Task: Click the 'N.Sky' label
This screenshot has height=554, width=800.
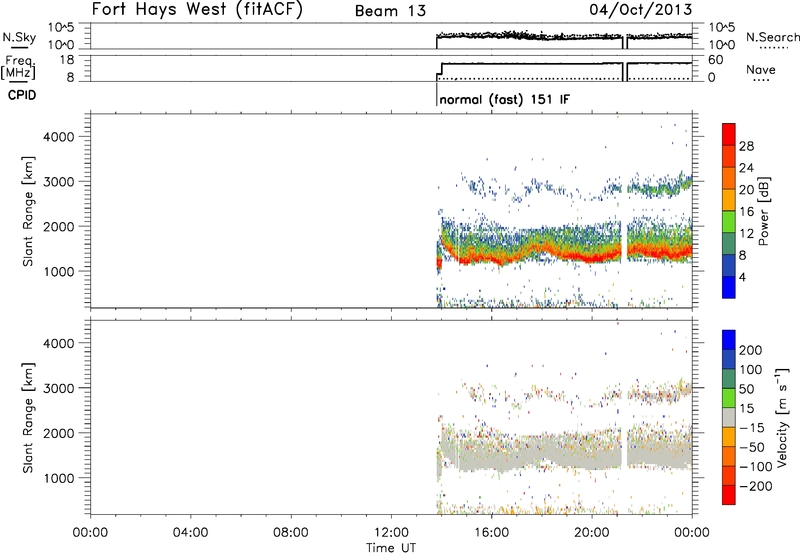Action: (x=19, y=37)
